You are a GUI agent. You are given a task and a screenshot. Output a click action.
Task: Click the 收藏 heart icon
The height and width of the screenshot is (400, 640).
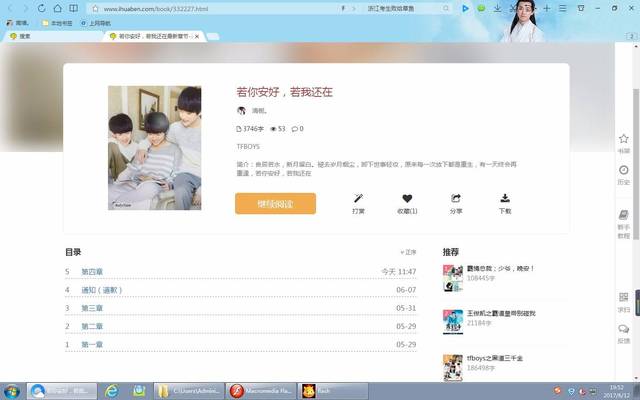[407, 199]
